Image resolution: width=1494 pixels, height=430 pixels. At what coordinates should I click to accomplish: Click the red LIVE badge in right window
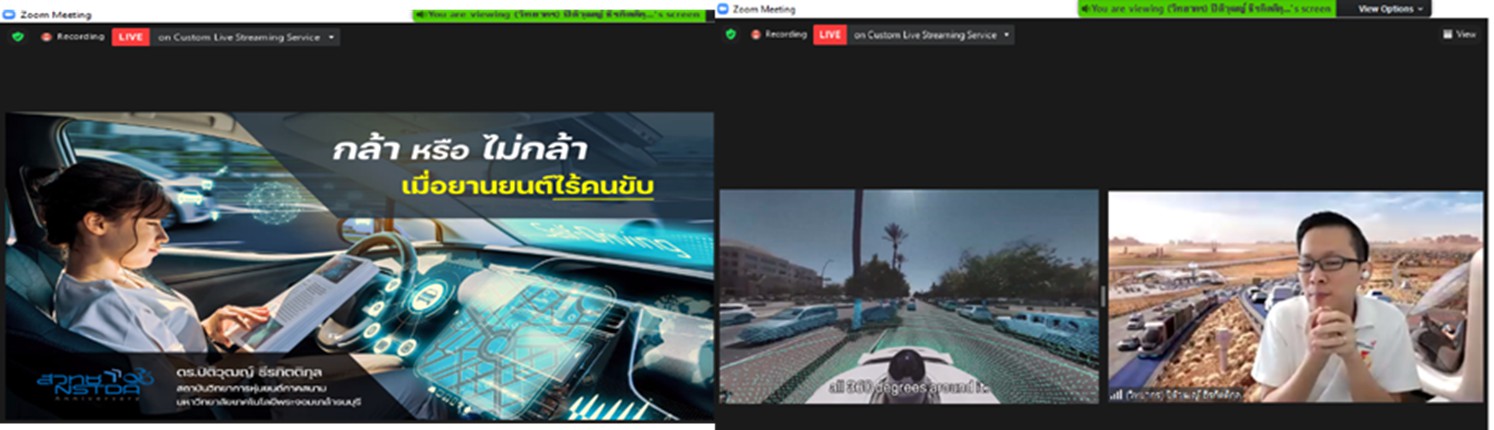click(x=830, y=34)
